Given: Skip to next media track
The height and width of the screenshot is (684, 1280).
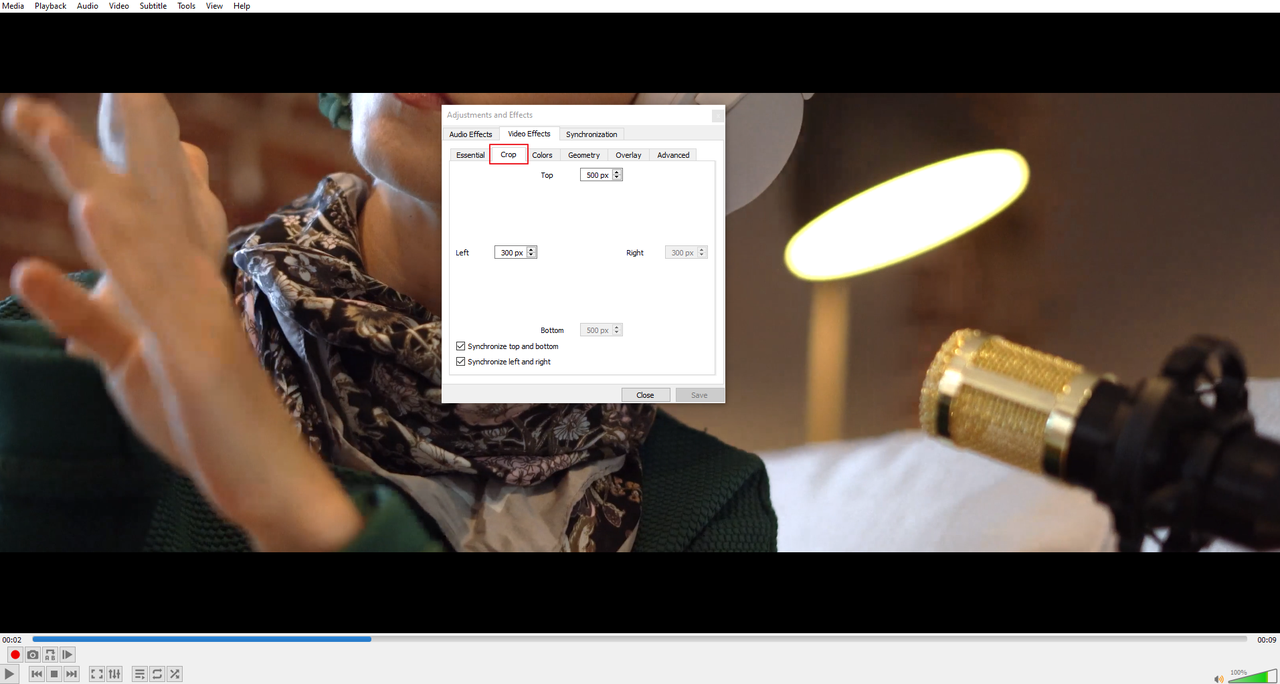Looking at the screenshot, I should (x=71, y=675).
